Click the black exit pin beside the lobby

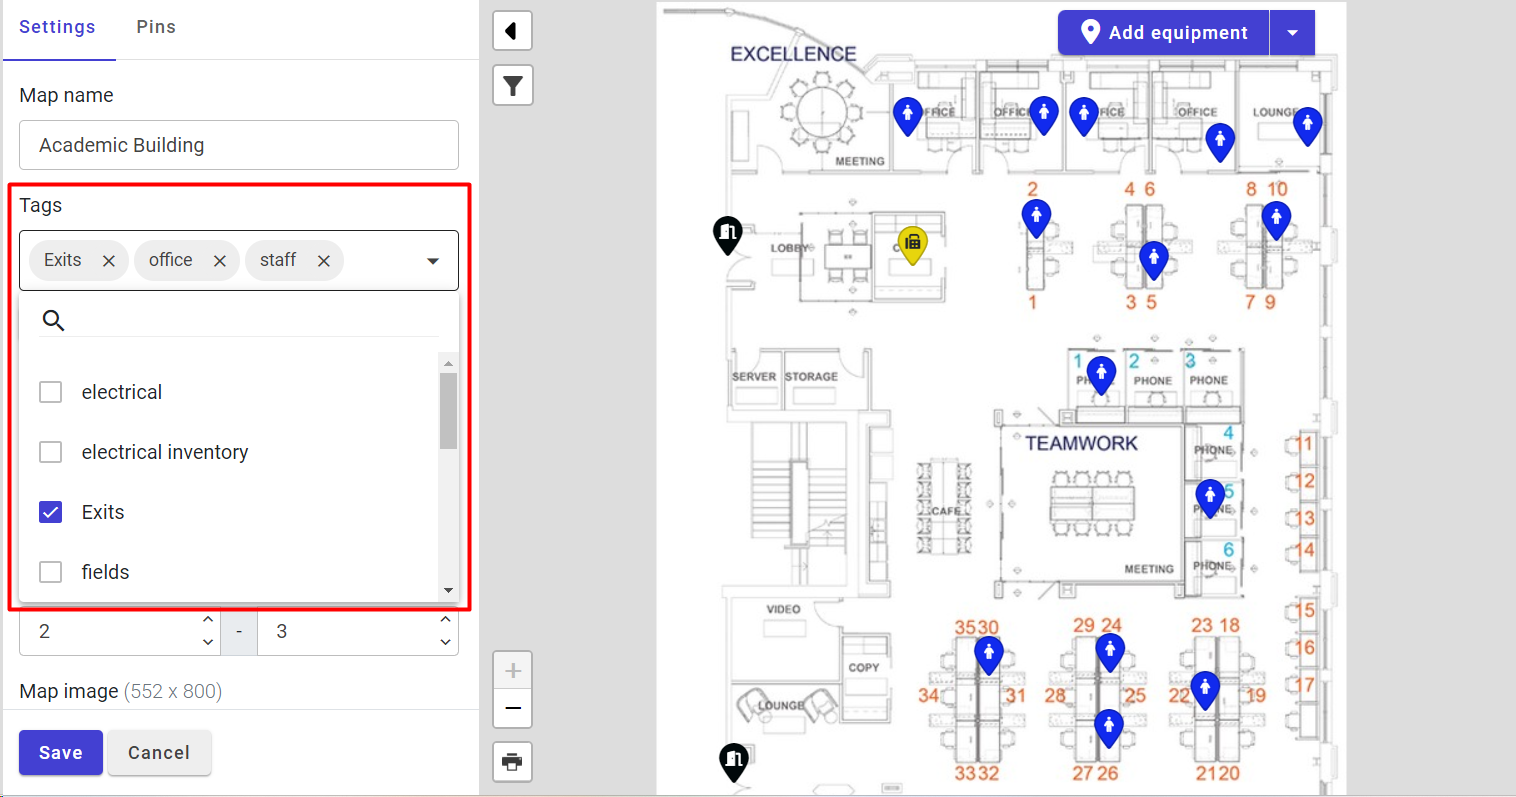pyautogui.click(x=727, y=235)
